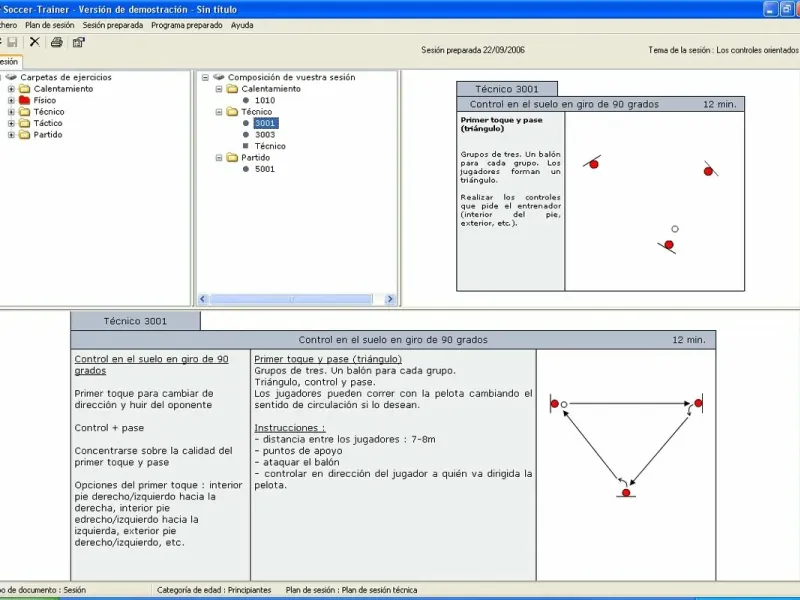Click 'Plan de sesión : Plan de sesión técnica' status
The height and width of the screenshot is (600, 800).
352,590
